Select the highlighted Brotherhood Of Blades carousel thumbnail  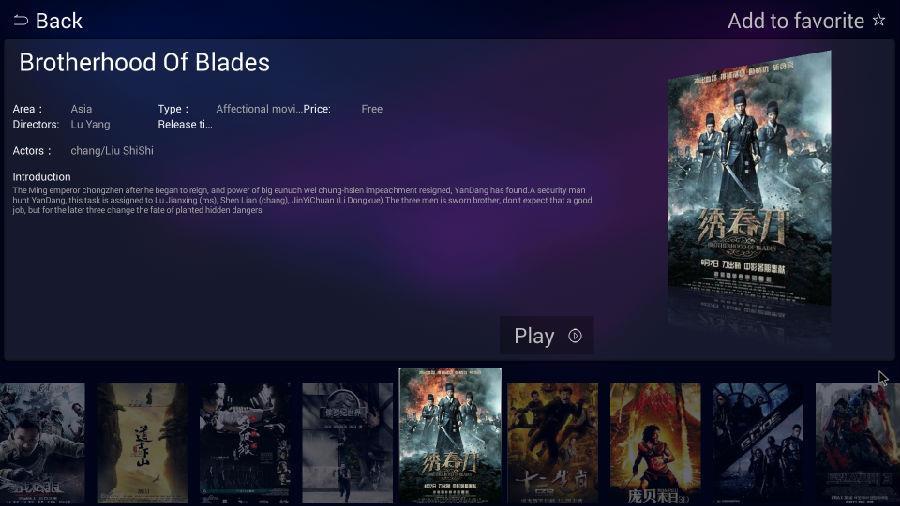pos(450,436)
